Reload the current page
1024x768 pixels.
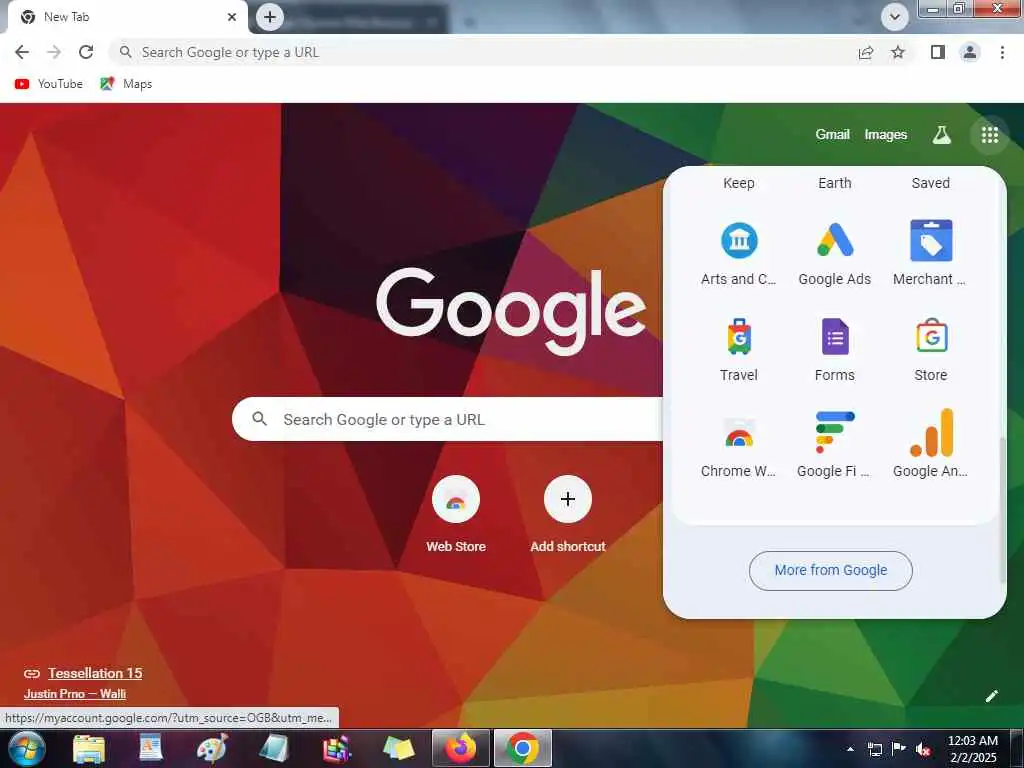click(x=86, y=52)
